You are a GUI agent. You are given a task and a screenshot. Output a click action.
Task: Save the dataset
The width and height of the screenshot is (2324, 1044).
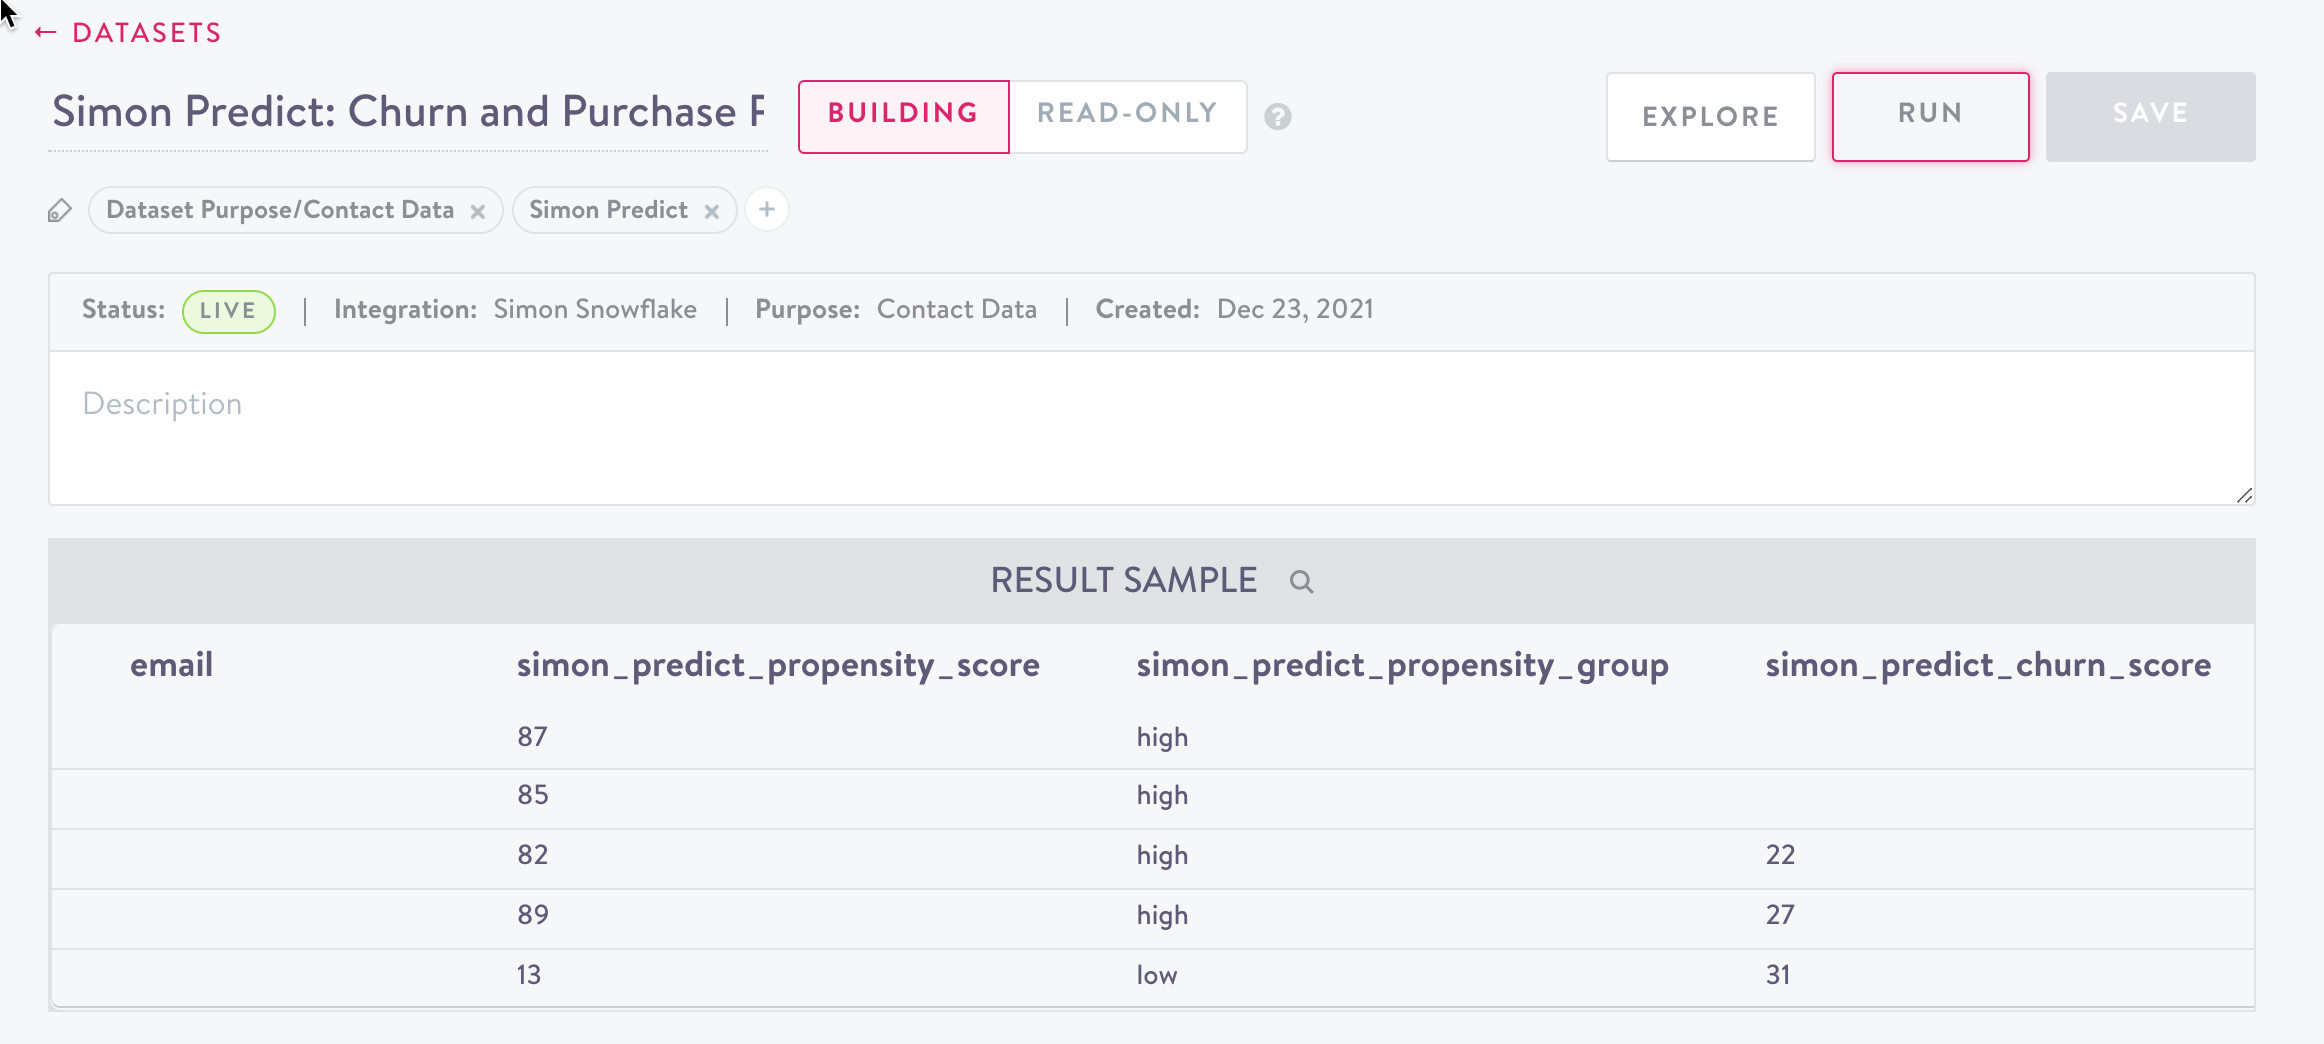[x=2150, y=116]
